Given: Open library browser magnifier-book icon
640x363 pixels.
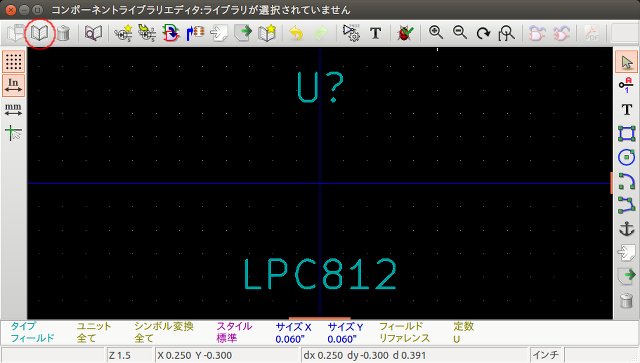Looking at the screenshot, I should point(93,33).
